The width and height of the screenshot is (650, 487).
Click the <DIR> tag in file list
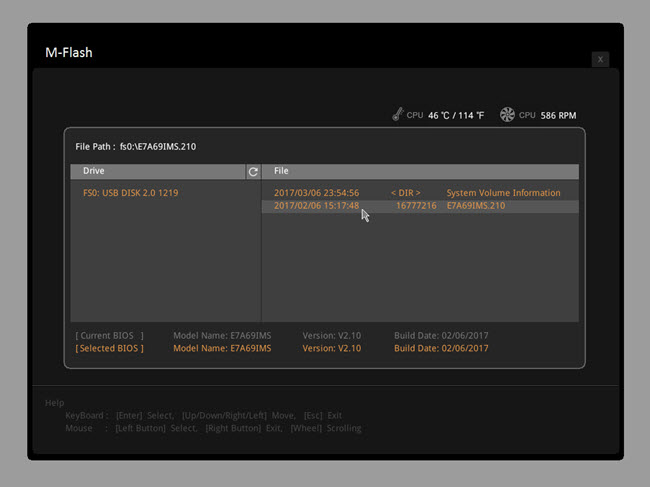point(405,193)
